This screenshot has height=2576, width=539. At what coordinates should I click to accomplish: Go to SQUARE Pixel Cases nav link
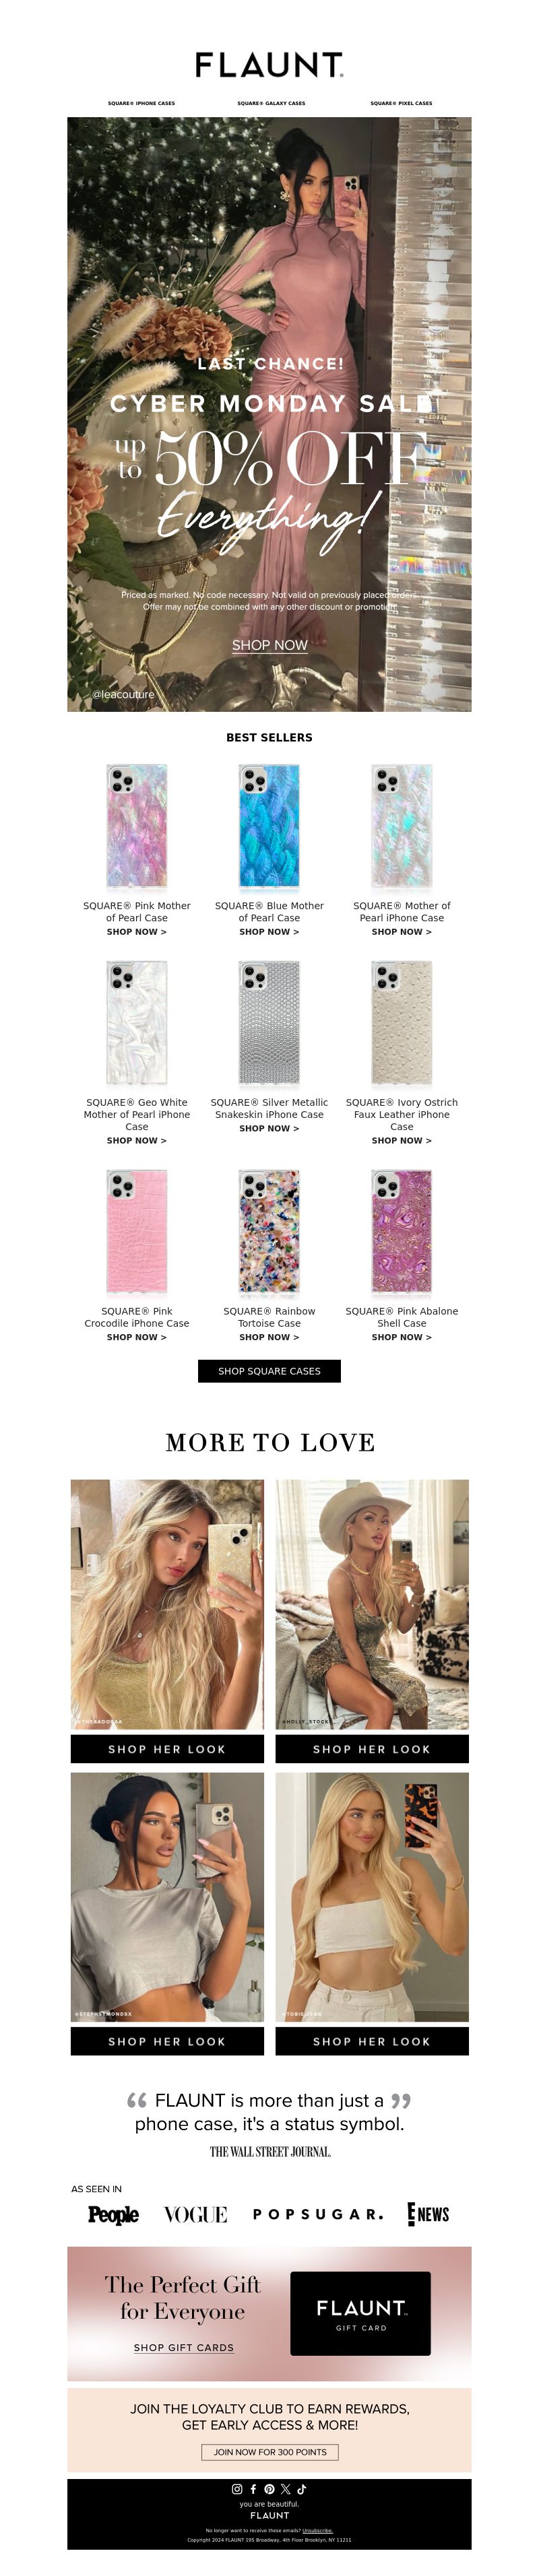click(x=401, y=103)
